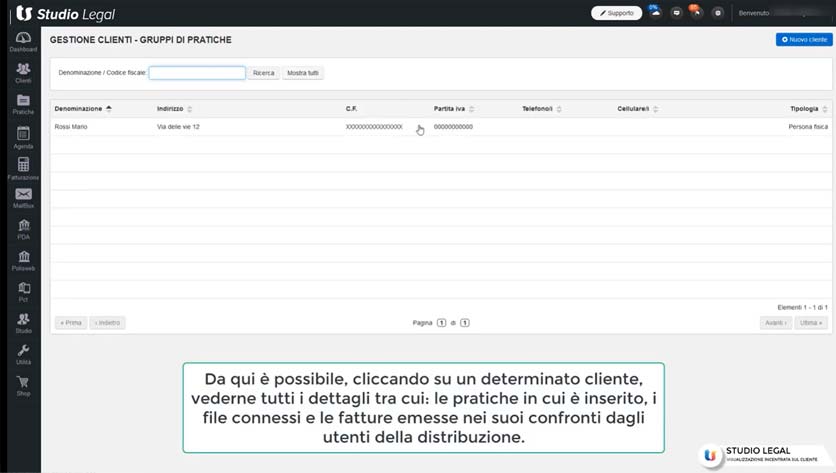Sort by Tipologia column

[x=808, y=109]
